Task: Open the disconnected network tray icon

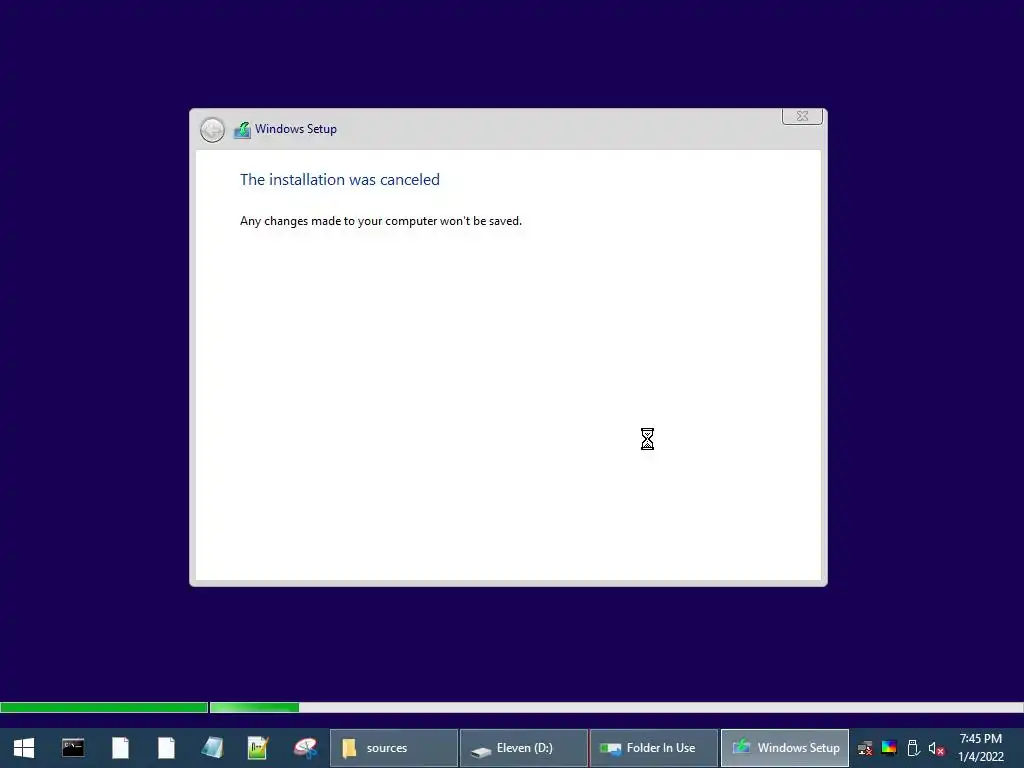Action: pyautogui.click(x=865, y=748)
